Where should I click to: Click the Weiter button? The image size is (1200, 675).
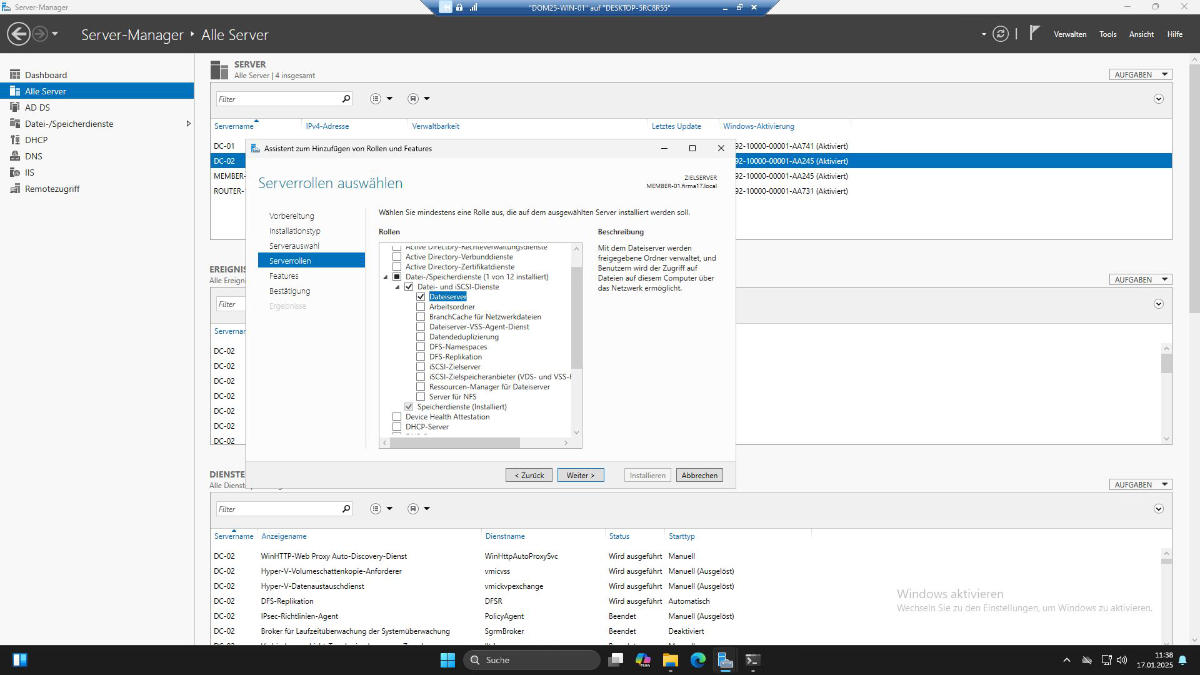581,475
